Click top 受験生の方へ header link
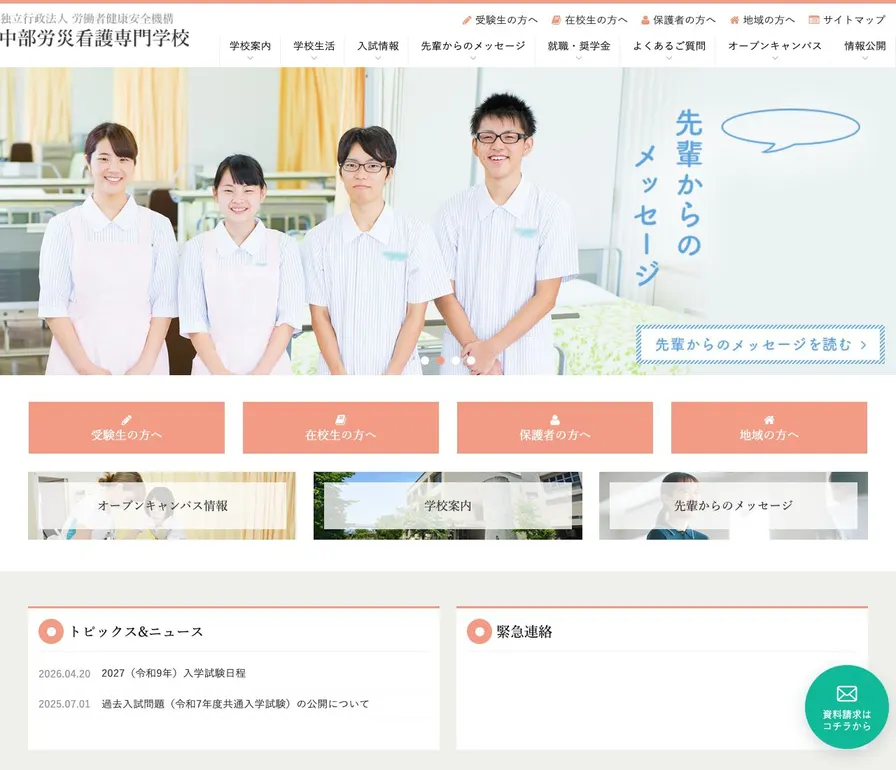 (x=500, y=20)
